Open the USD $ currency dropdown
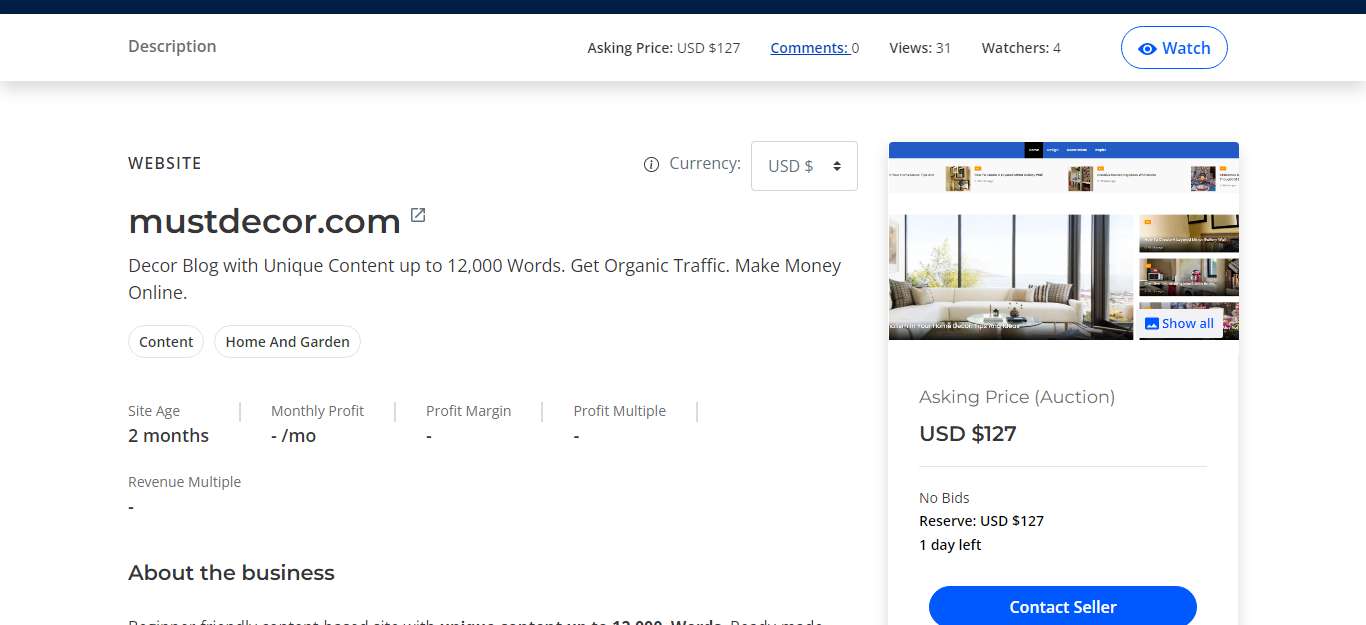The height and width of the screenshot is (625, 1366). [804, 166]
